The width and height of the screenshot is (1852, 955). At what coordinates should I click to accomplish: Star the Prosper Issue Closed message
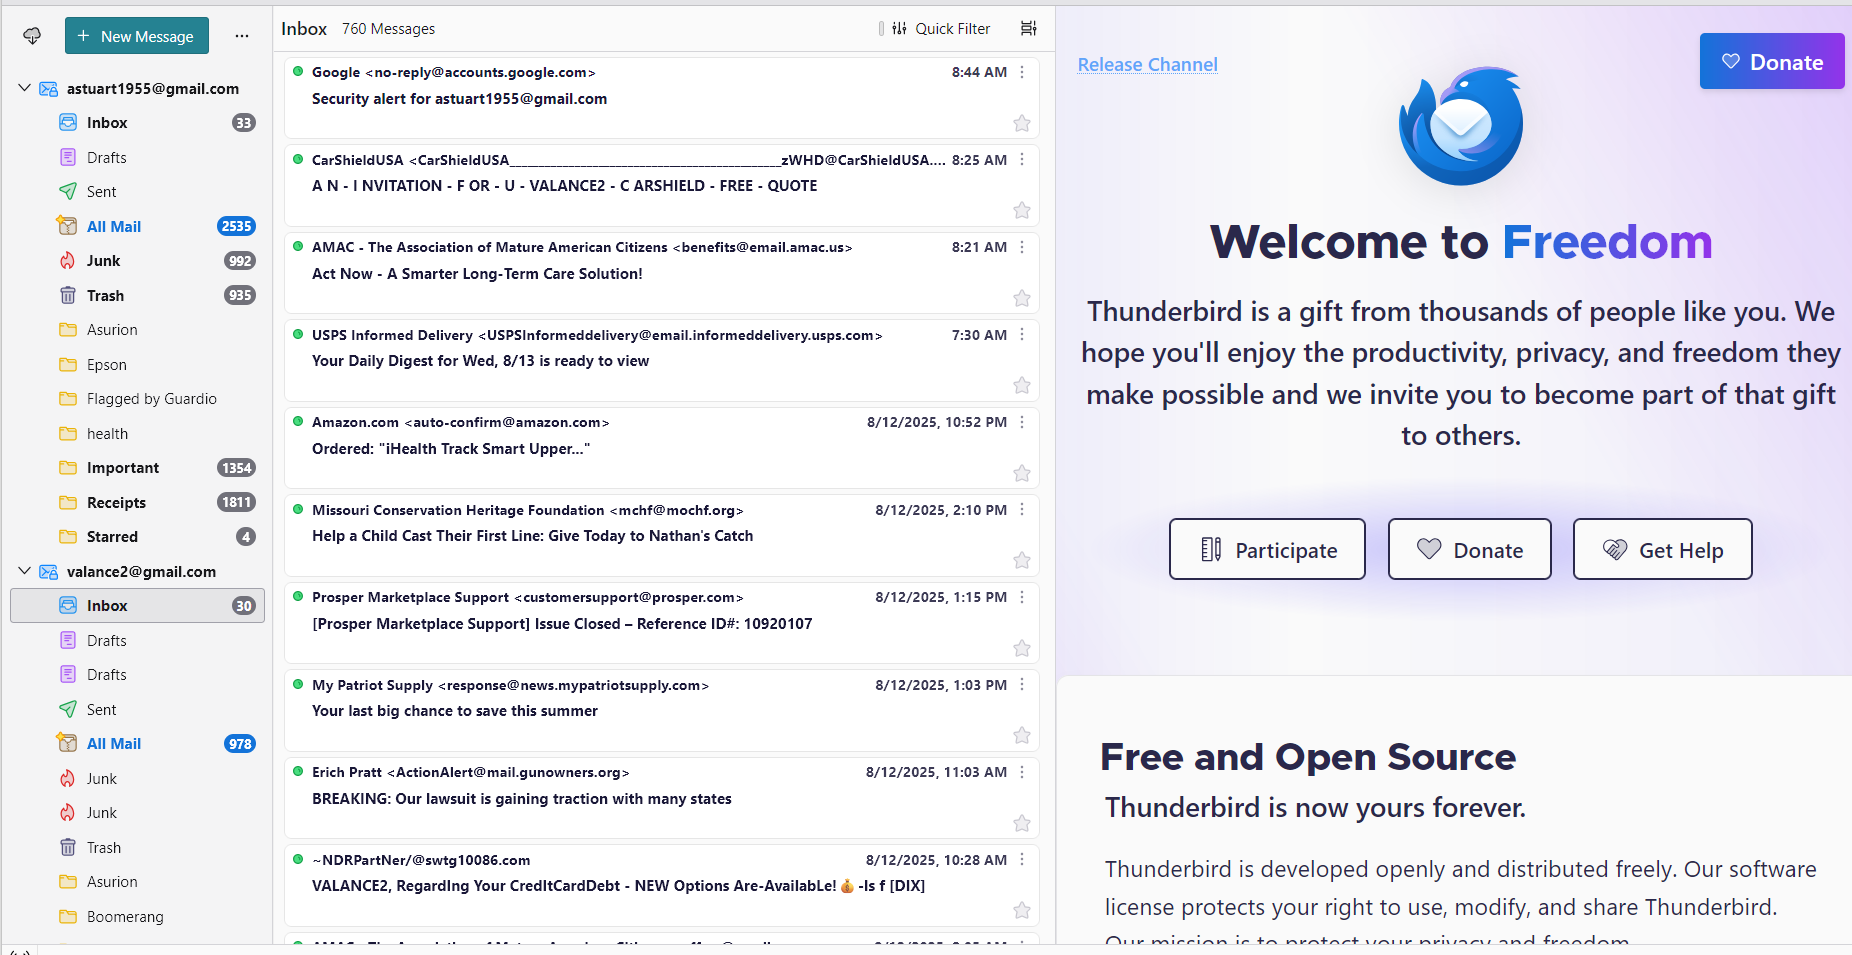1022,649
